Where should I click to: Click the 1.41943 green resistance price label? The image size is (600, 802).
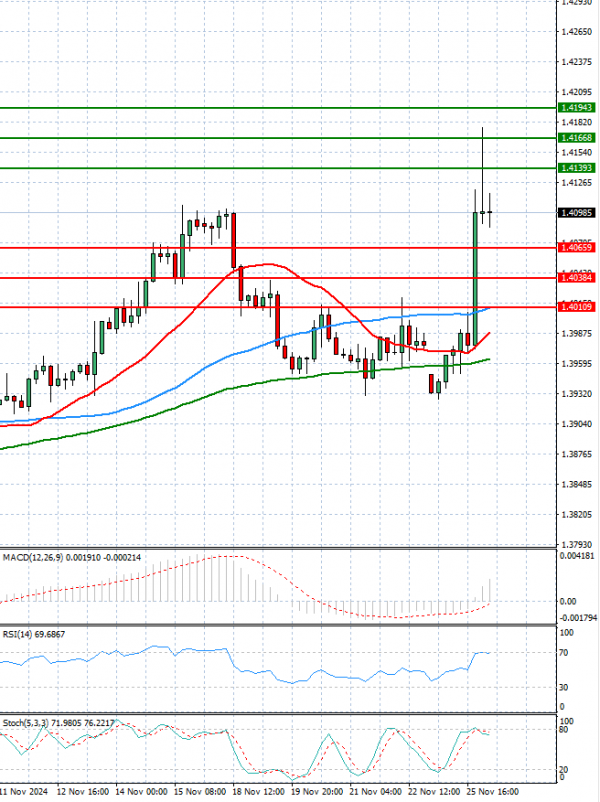point(576,107)
